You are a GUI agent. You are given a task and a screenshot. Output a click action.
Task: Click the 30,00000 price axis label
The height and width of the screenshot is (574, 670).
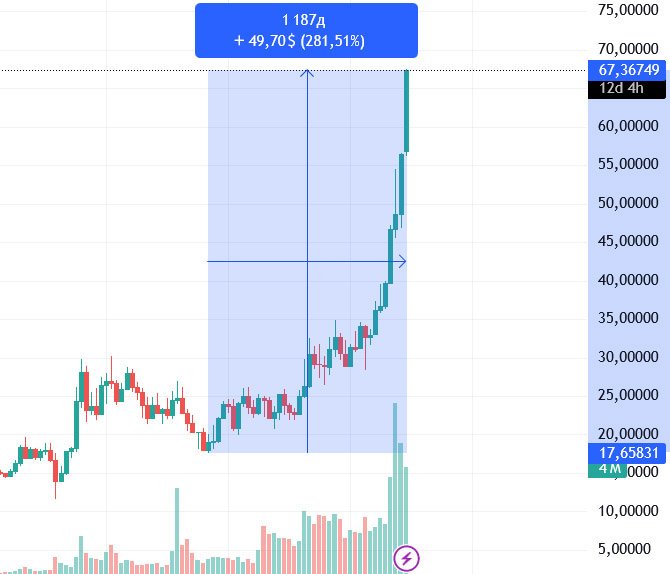pyautogui.click(x=626, y=357)
